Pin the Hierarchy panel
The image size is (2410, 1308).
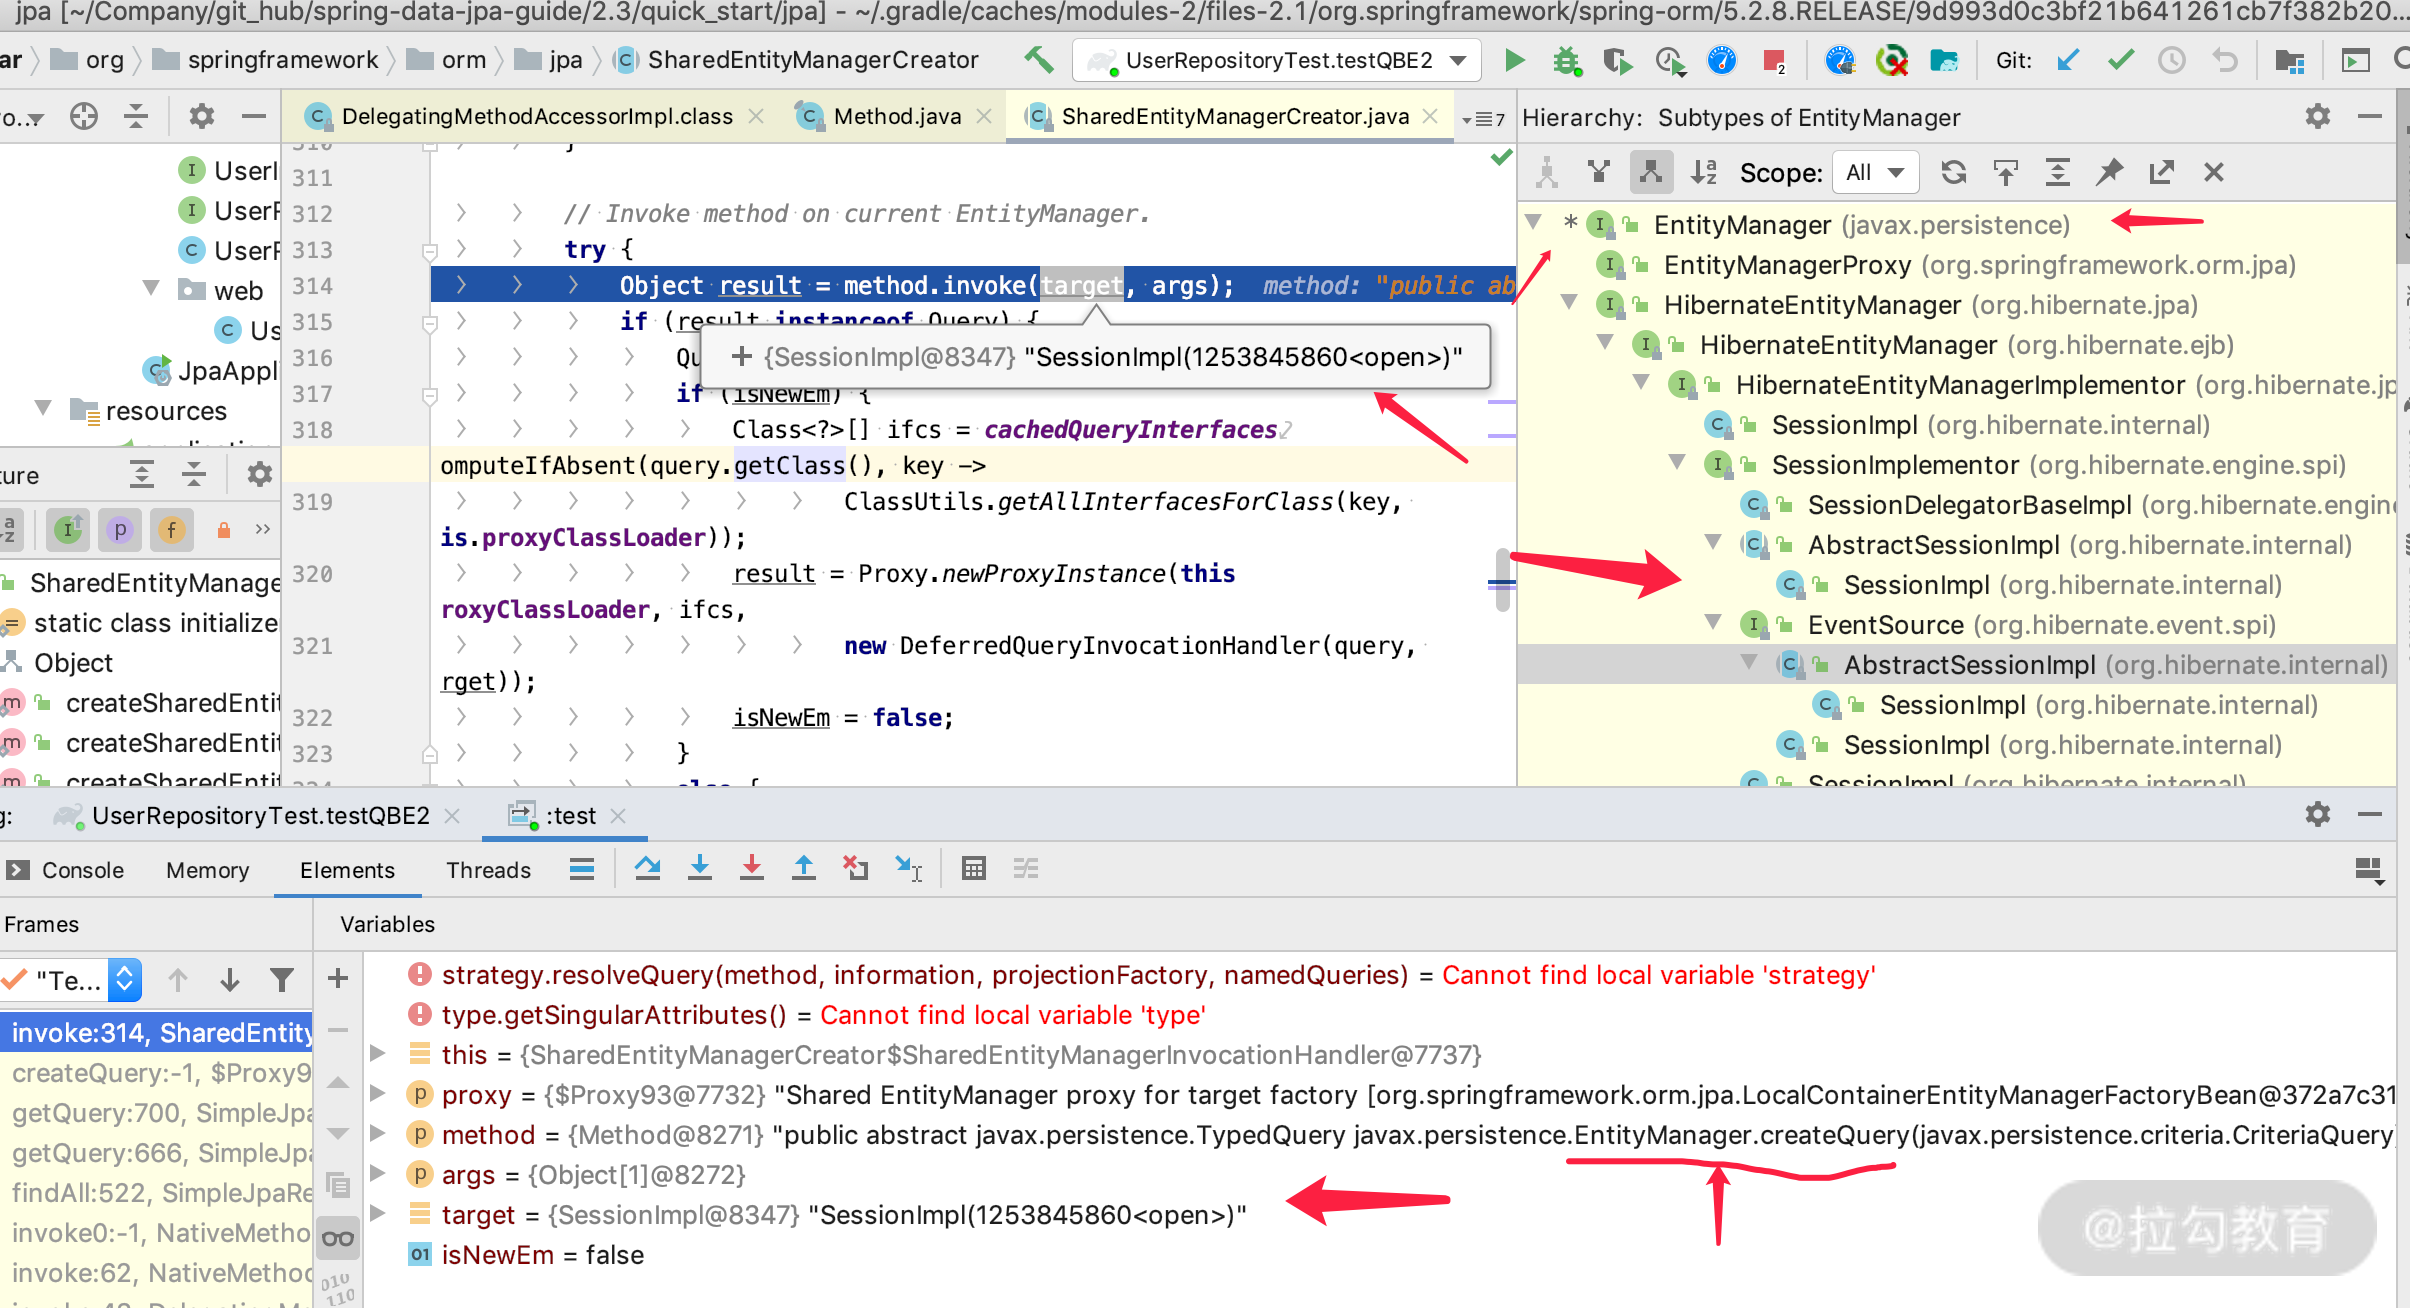(2110, 172)
